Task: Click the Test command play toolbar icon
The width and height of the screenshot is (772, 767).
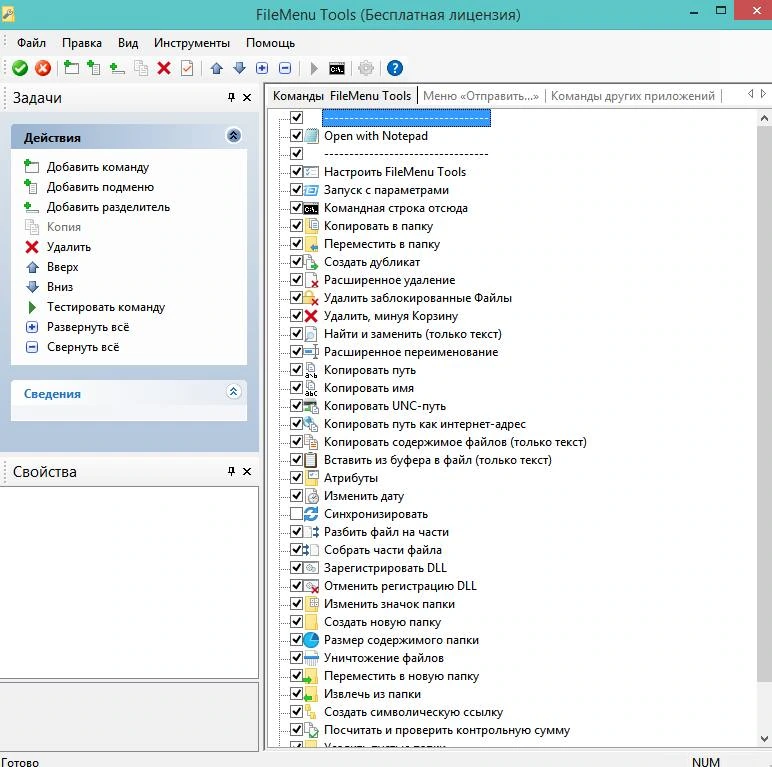Action: pos(314,68)
